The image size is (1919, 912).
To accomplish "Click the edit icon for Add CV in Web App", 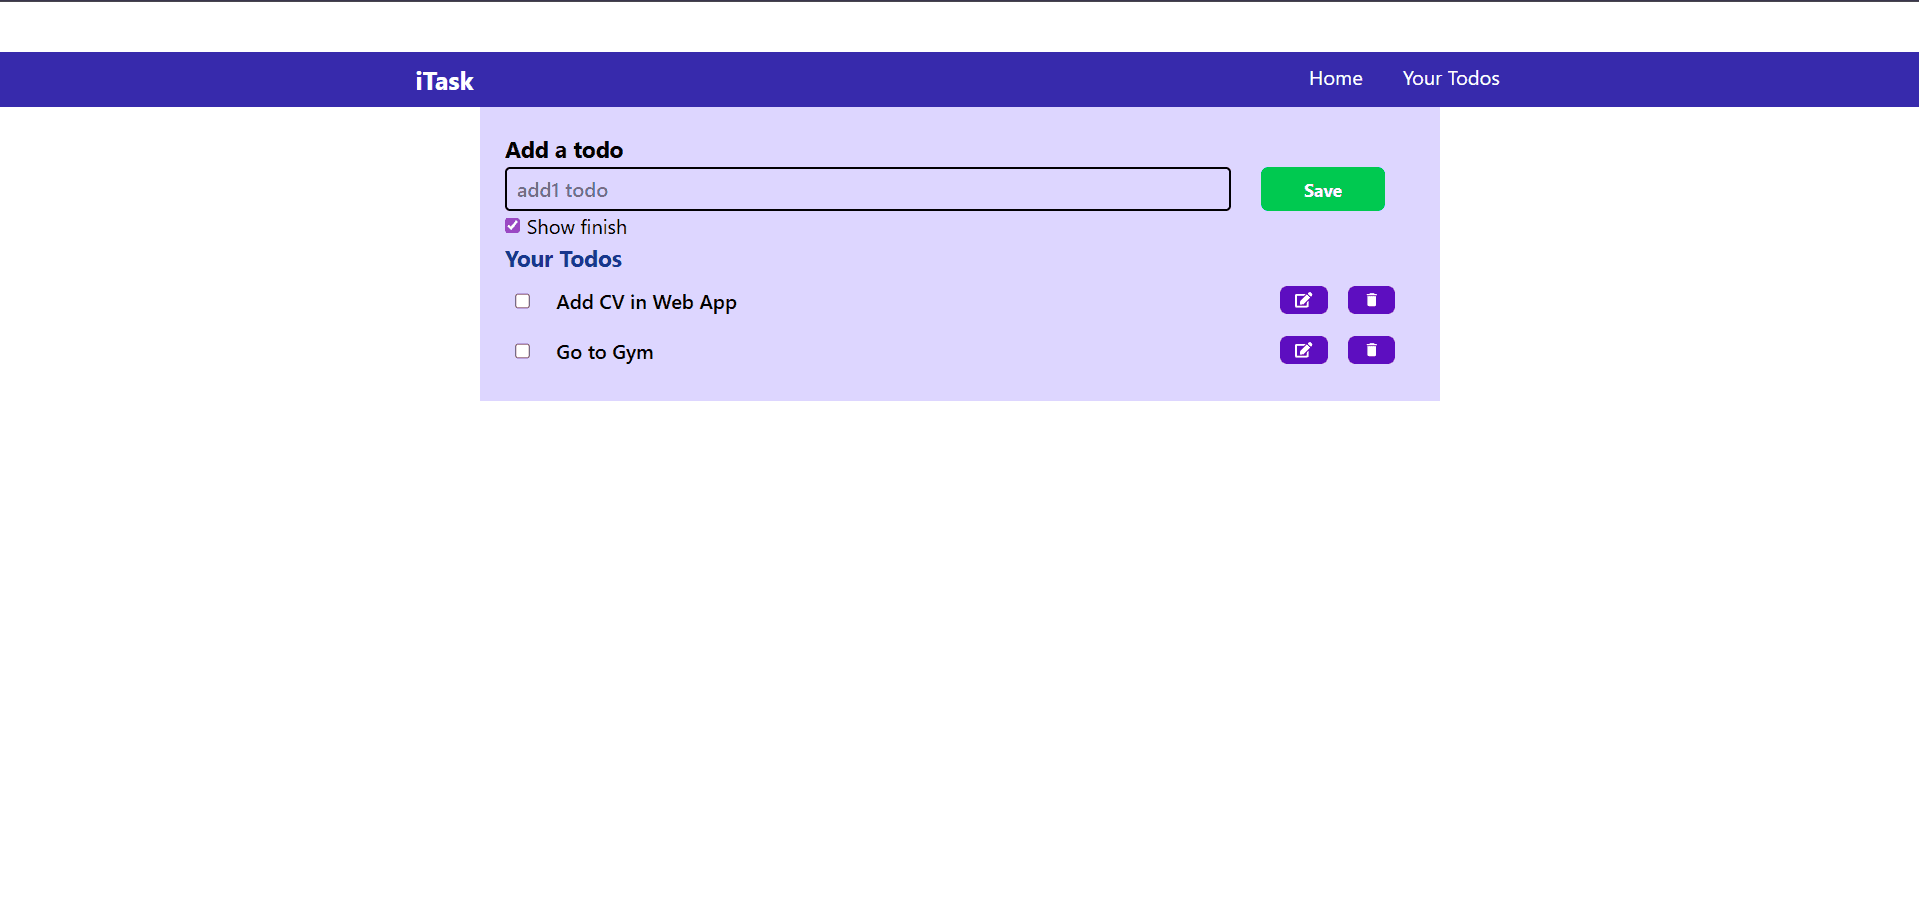I will pyautogui.click(x=1302, y=300).
